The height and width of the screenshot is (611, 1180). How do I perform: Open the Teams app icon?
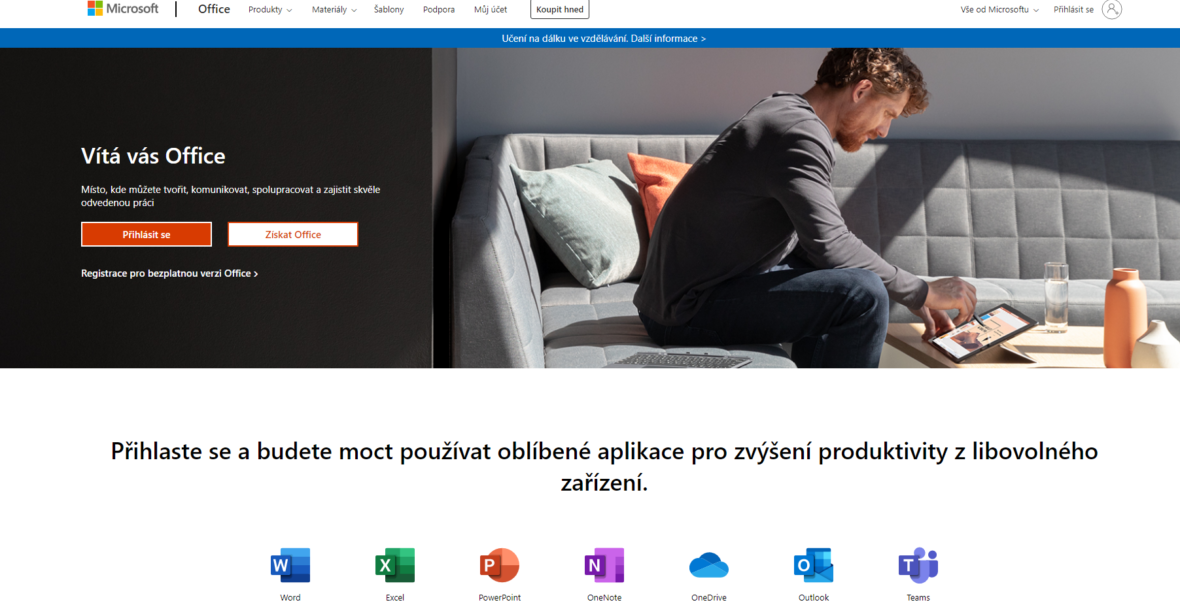pyautogui.click(x=918, y=565)
